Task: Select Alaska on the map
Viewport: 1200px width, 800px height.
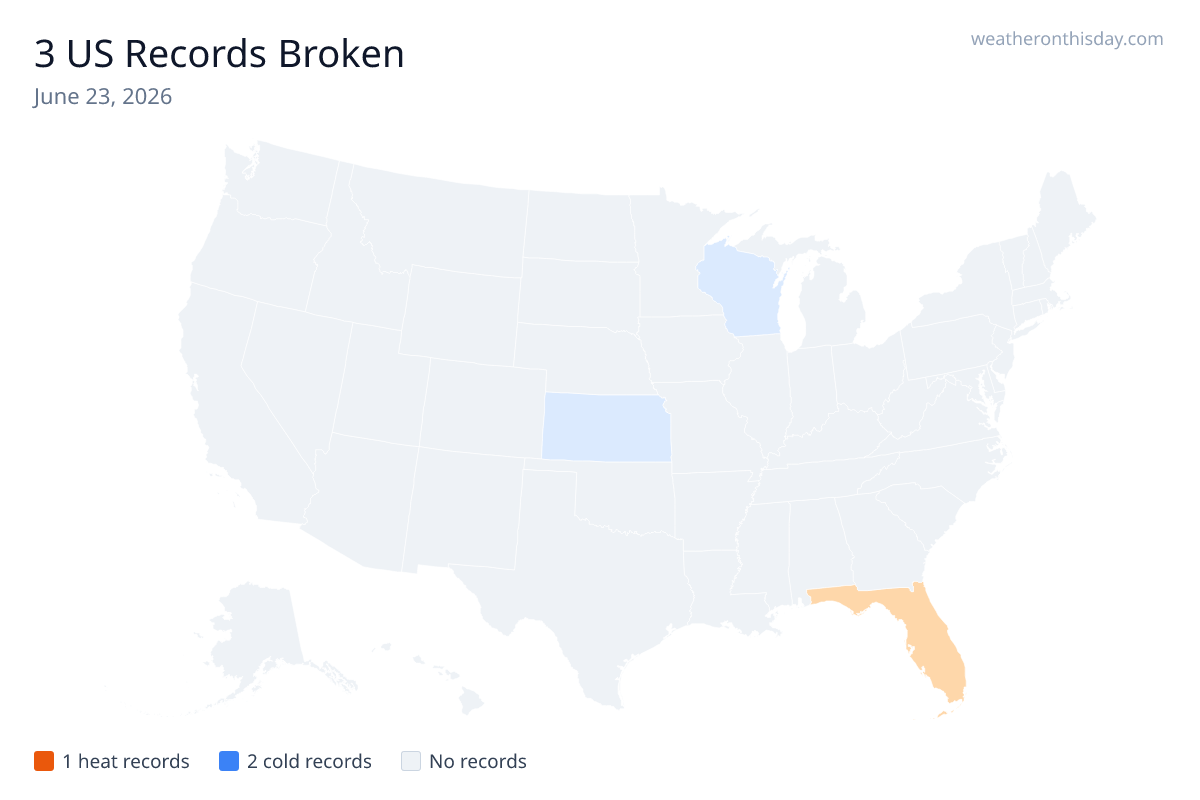Action: click(255, 640)
